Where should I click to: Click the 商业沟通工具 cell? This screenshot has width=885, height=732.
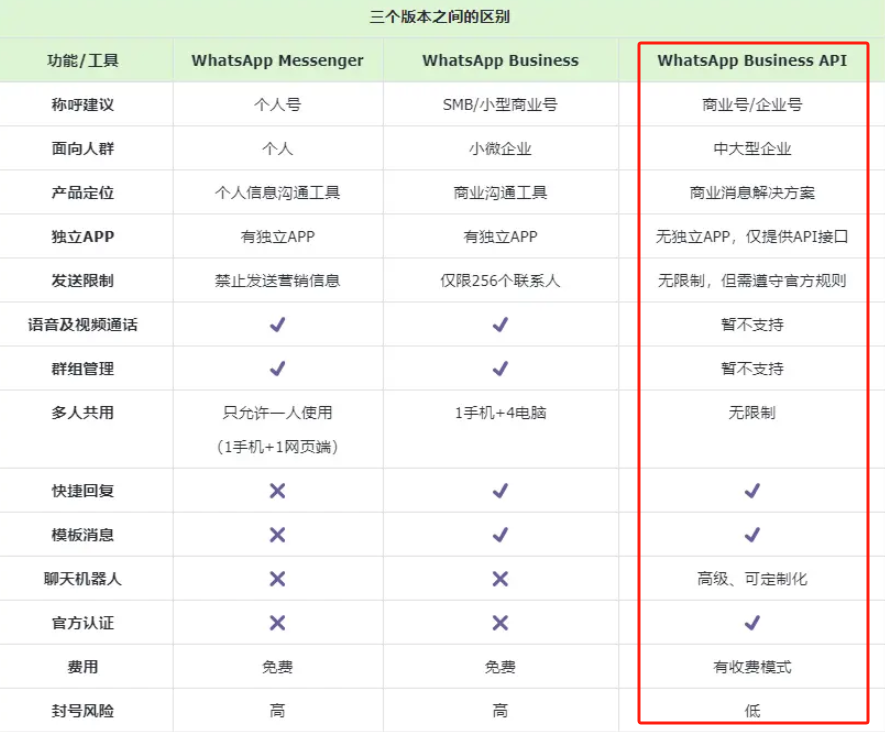(500, 193)
